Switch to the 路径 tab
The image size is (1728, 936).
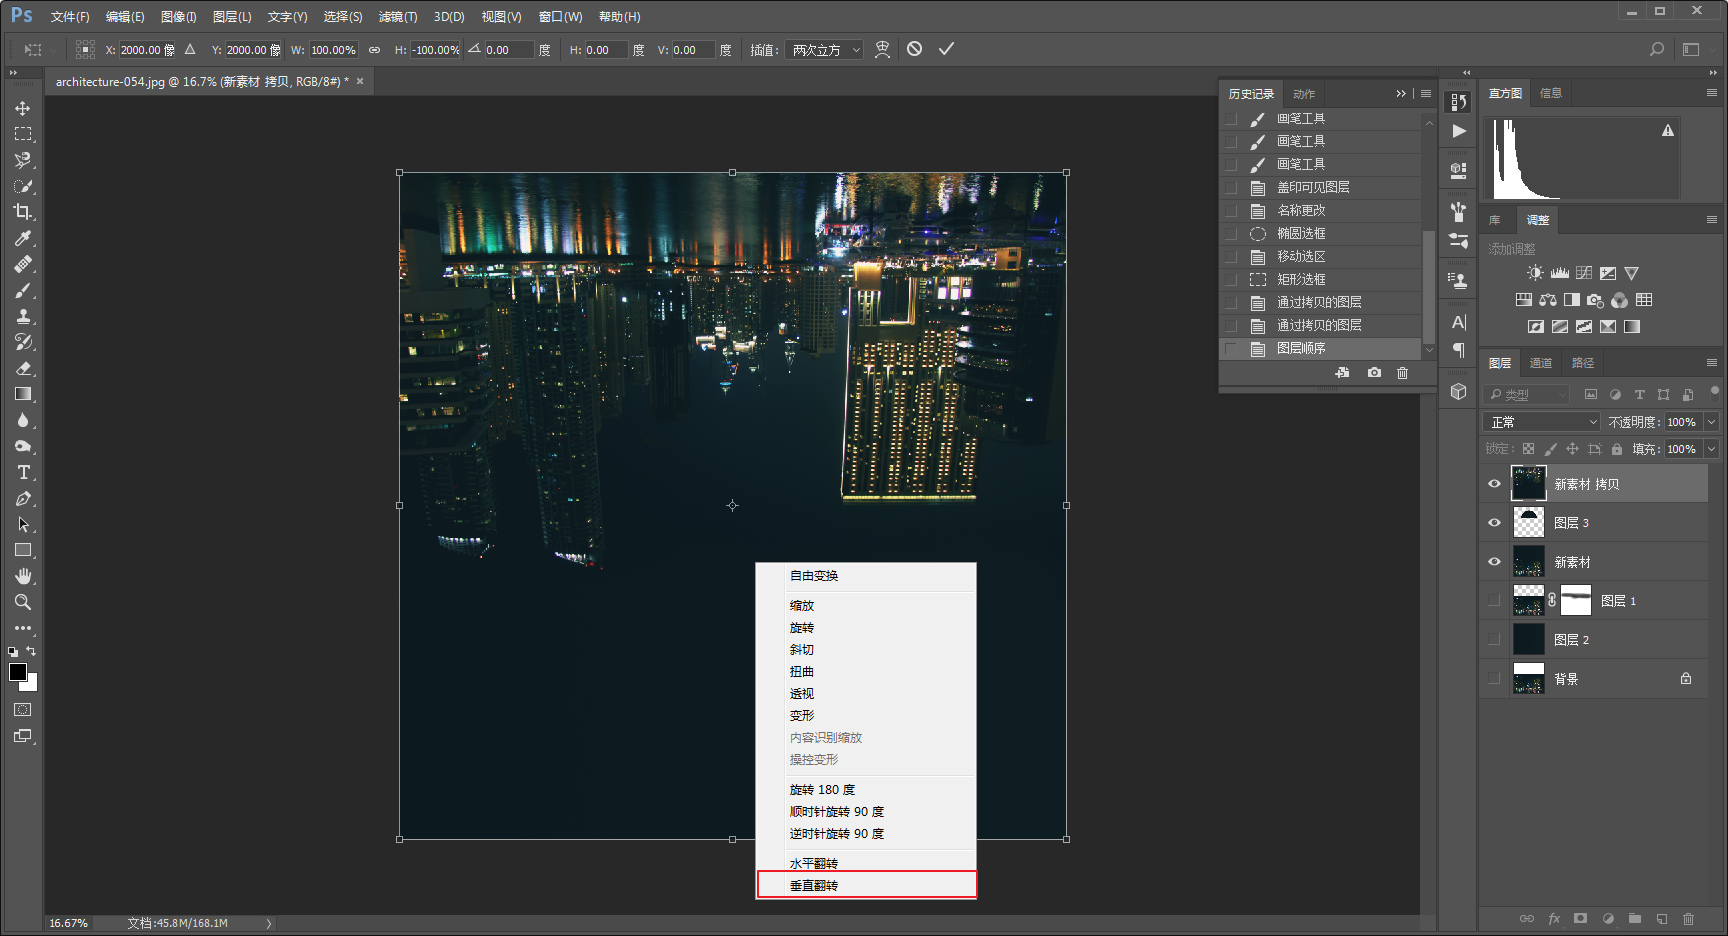coord(1583,363)
